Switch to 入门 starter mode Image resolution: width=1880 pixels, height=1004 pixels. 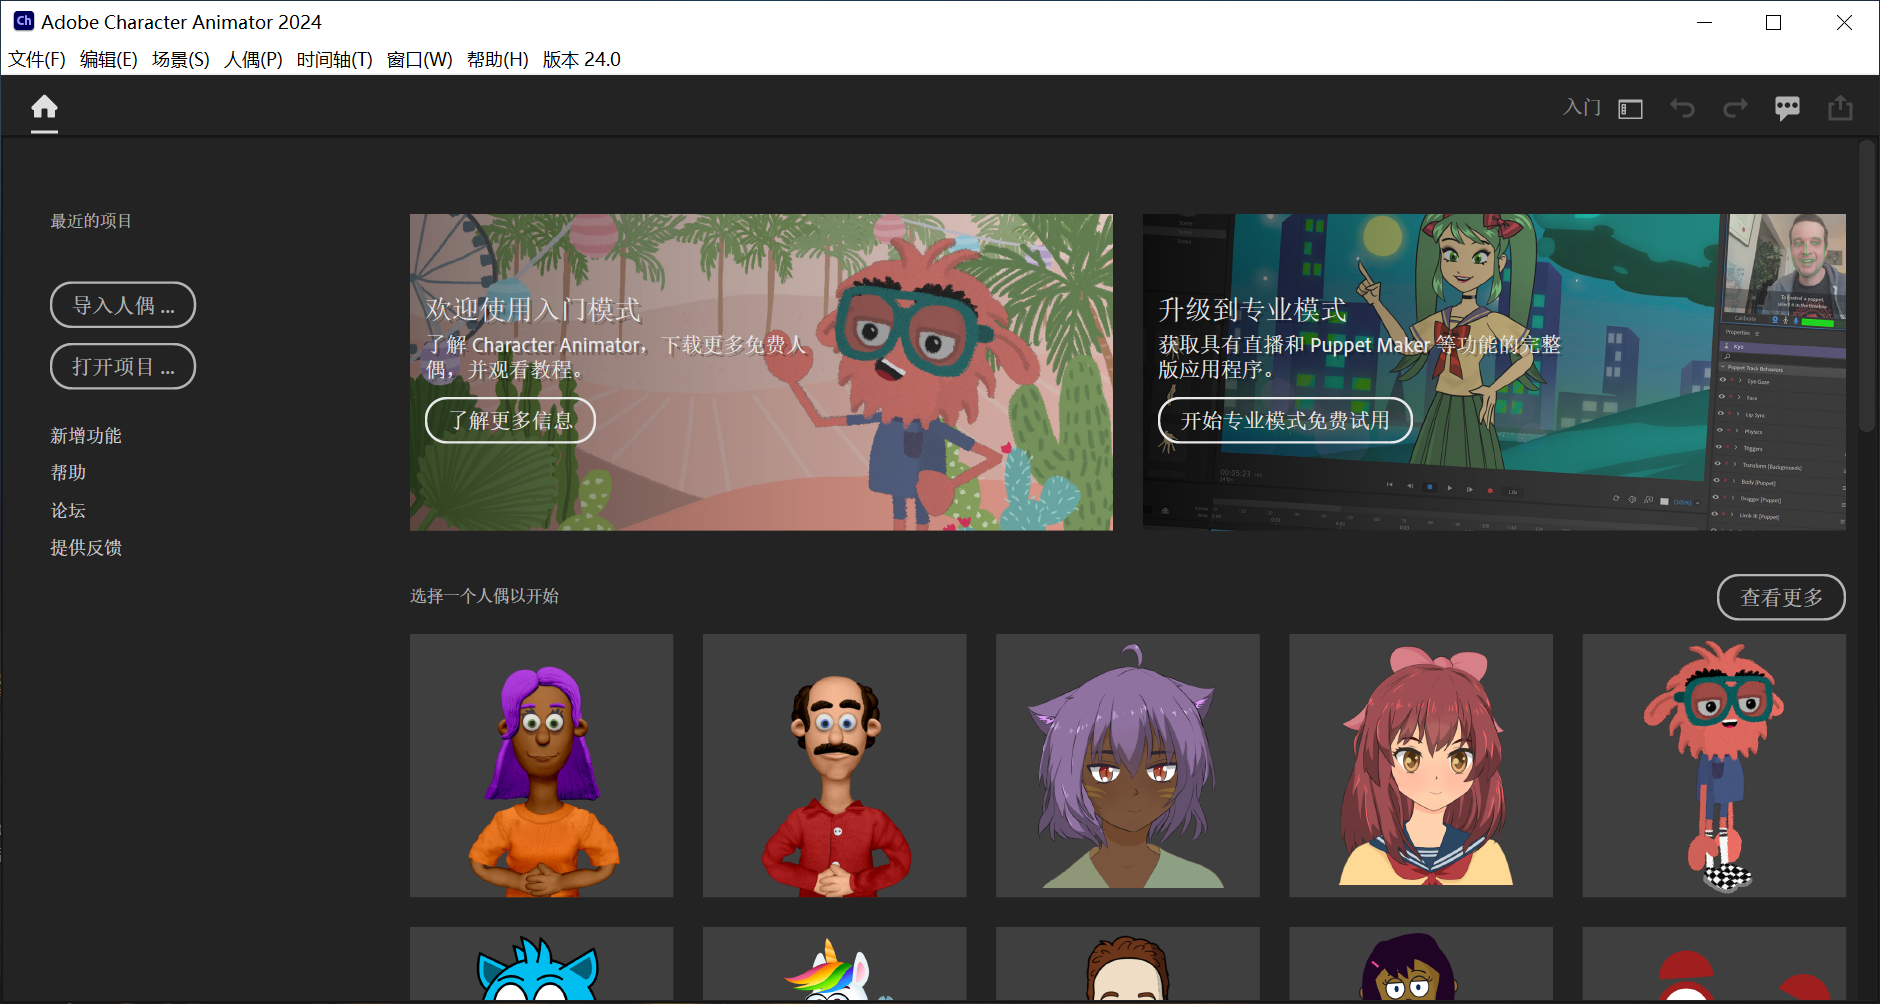(1582, 108)
